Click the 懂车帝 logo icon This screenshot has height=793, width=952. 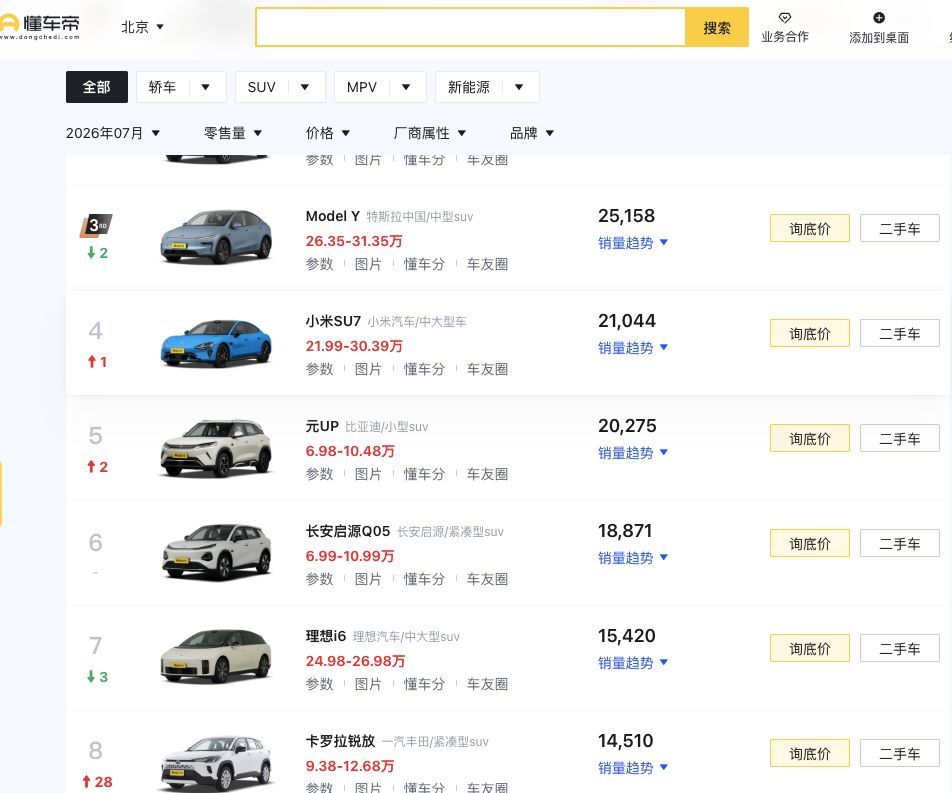pos(9,24)
